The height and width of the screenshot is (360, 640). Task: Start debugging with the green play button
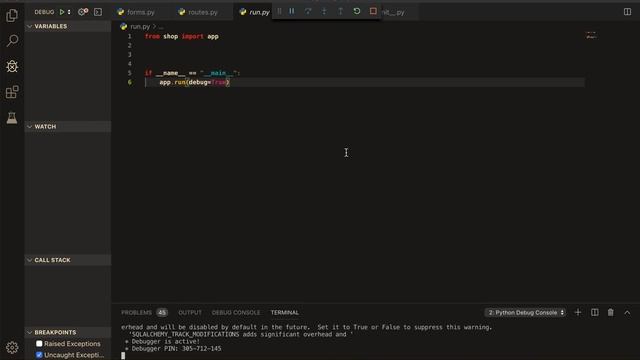tap(62, 12)
